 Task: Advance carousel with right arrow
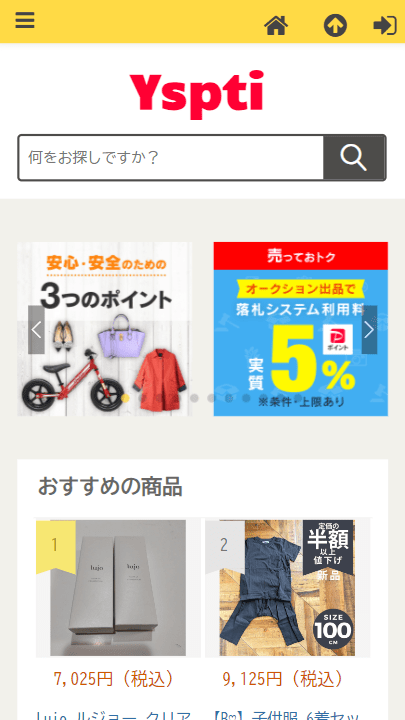[369, 330]
